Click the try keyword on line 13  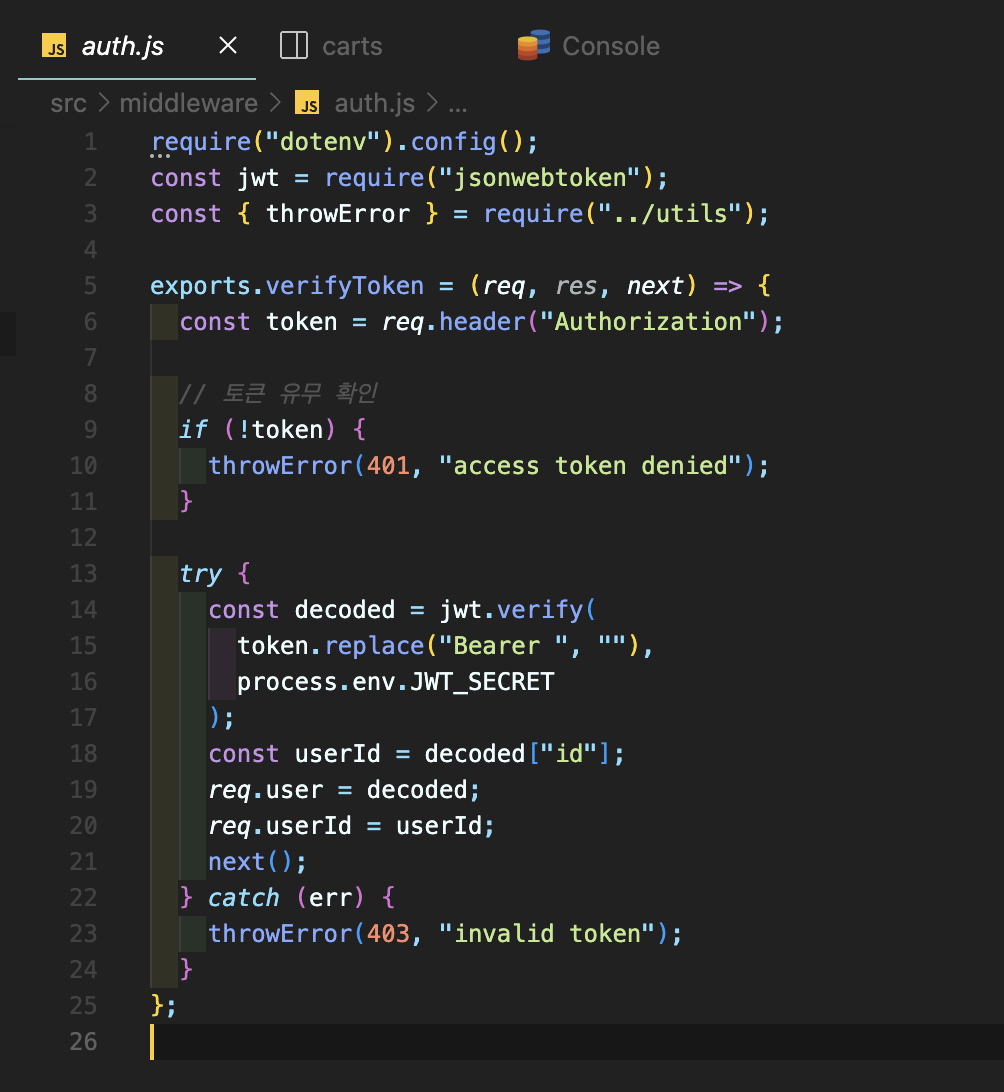pyautogui.click(x=201, y=574)
